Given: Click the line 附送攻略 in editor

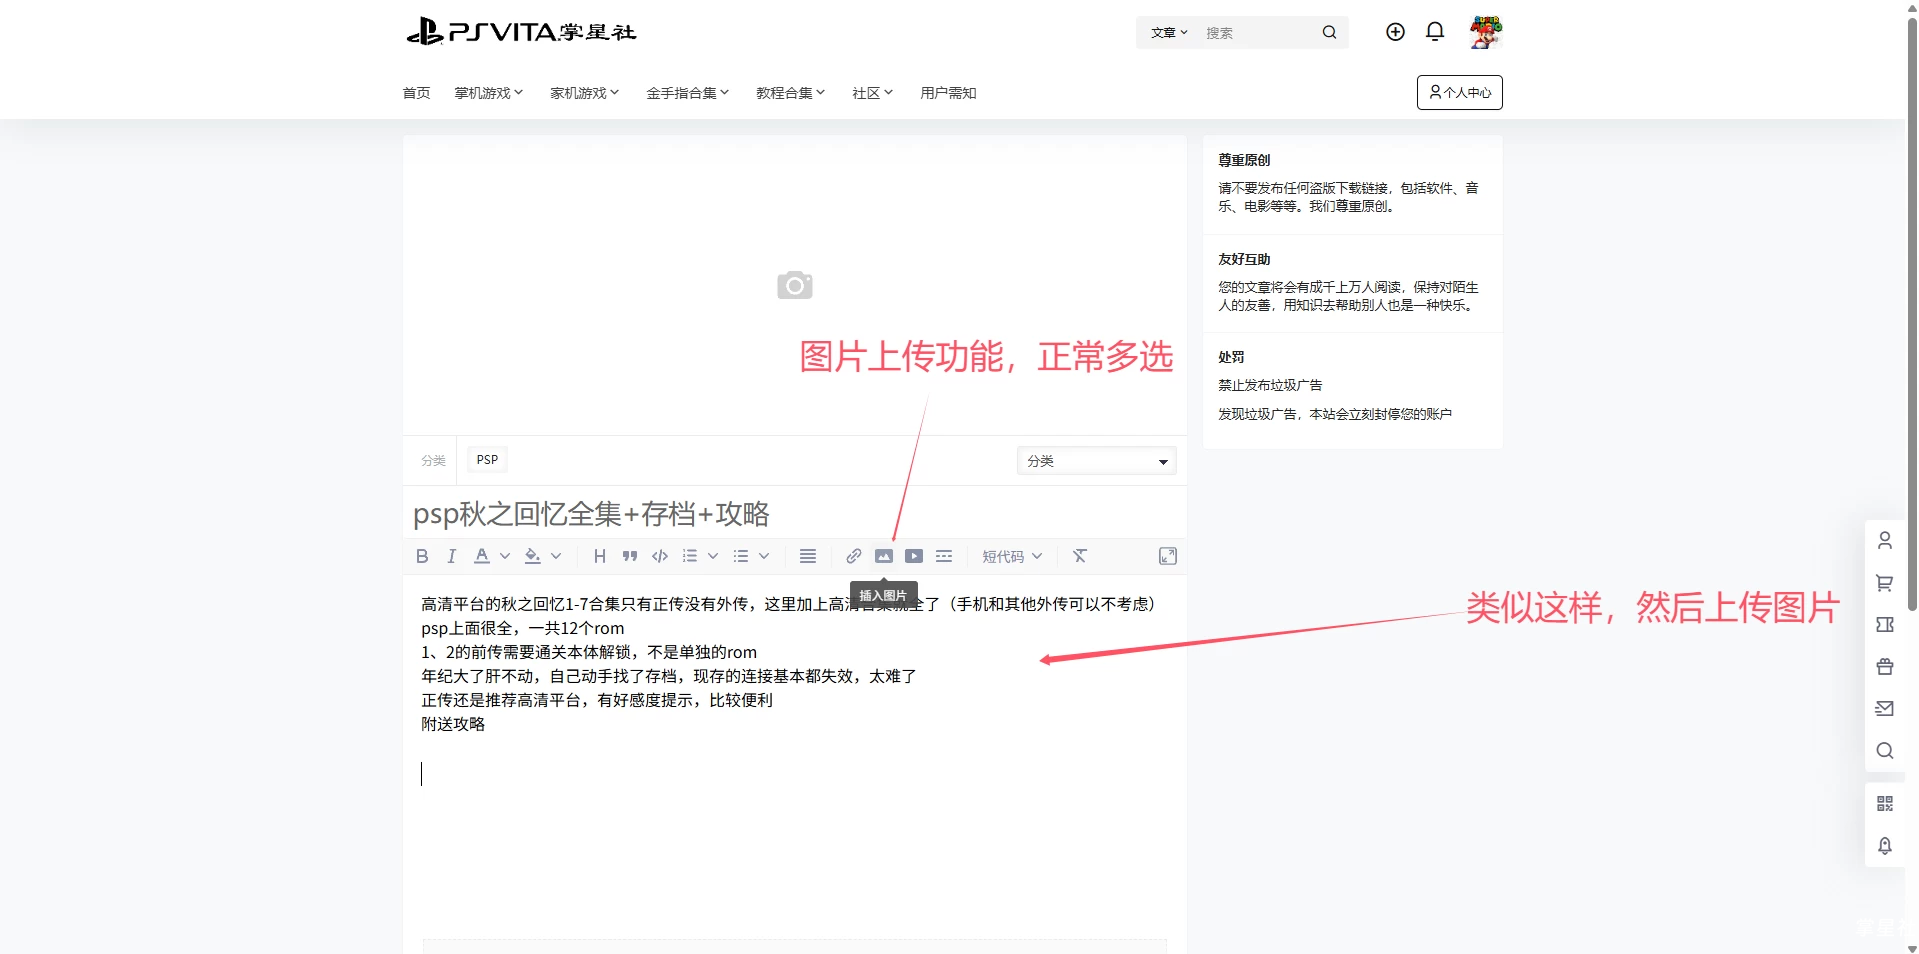Looking at the screenshot, I should 453,724.
